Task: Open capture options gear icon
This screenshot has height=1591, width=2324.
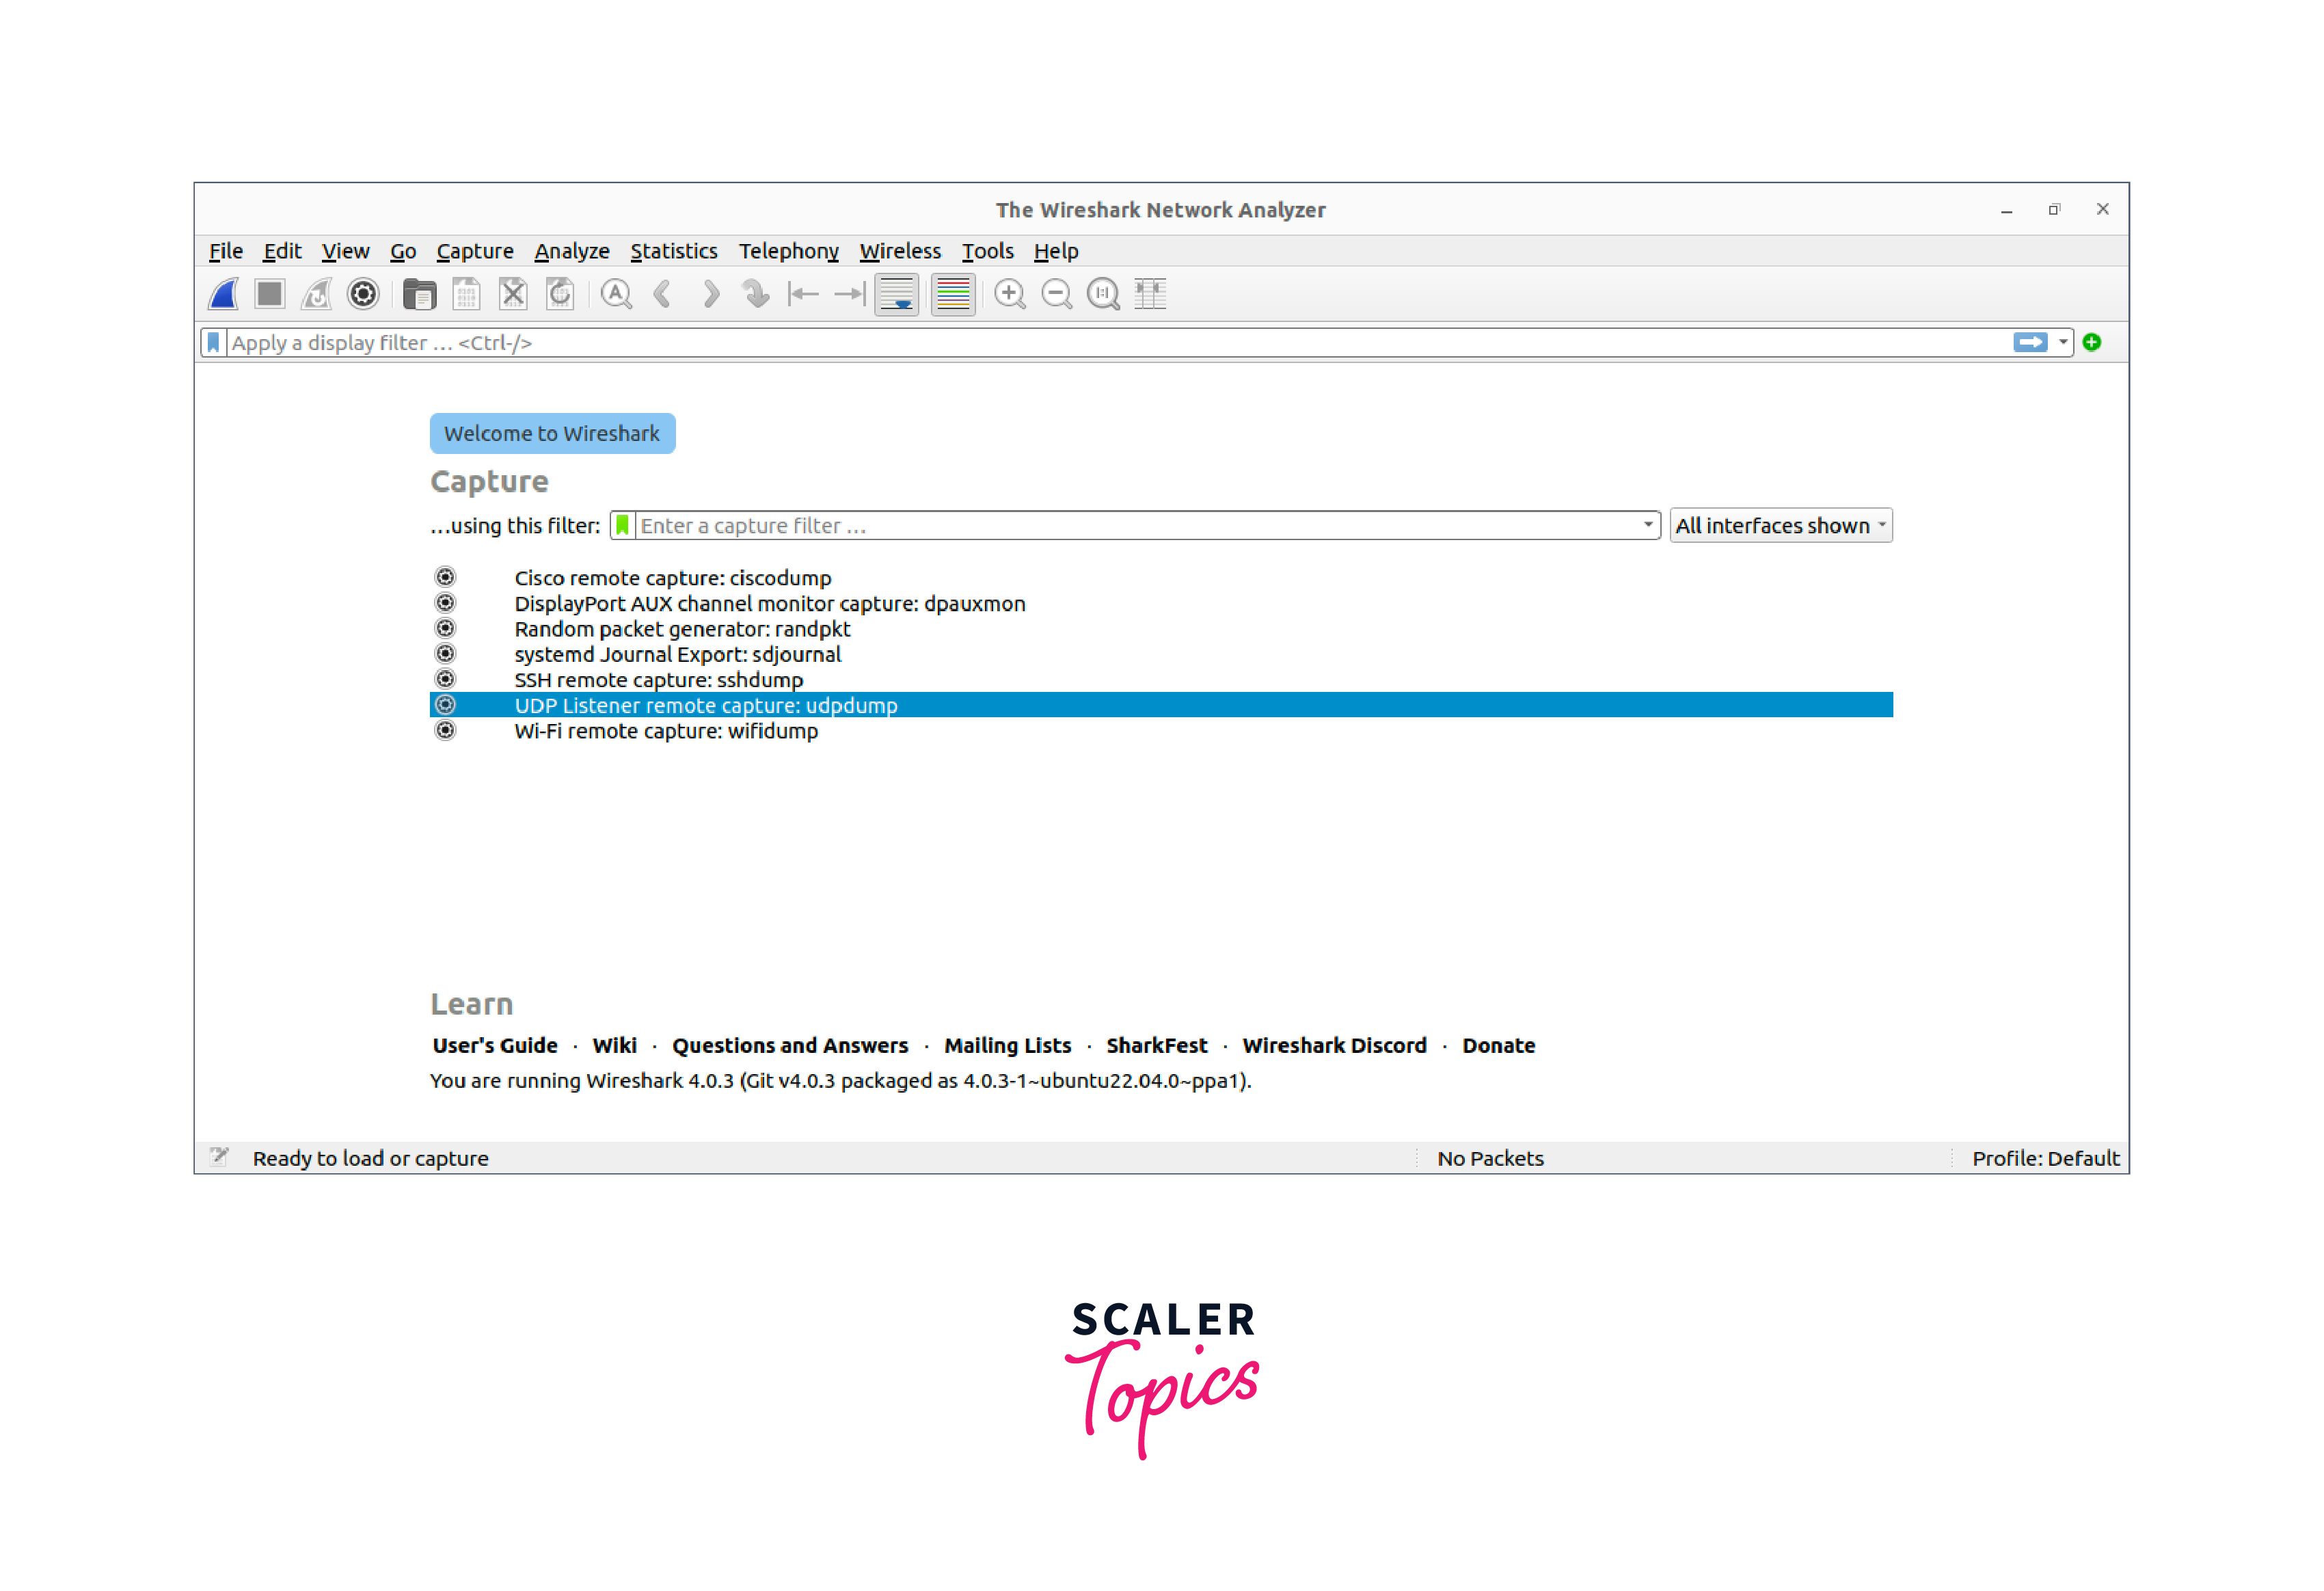Action: [363, 294]
